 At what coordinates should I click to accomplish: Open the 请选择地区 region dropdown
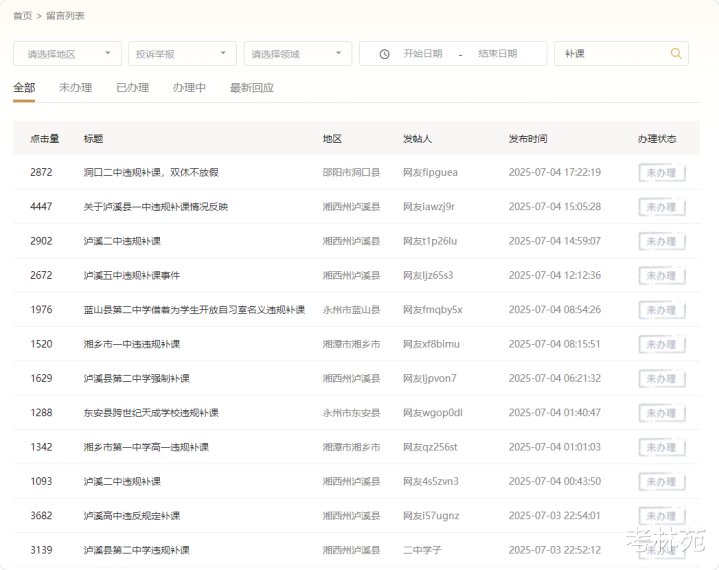[67, 54]
